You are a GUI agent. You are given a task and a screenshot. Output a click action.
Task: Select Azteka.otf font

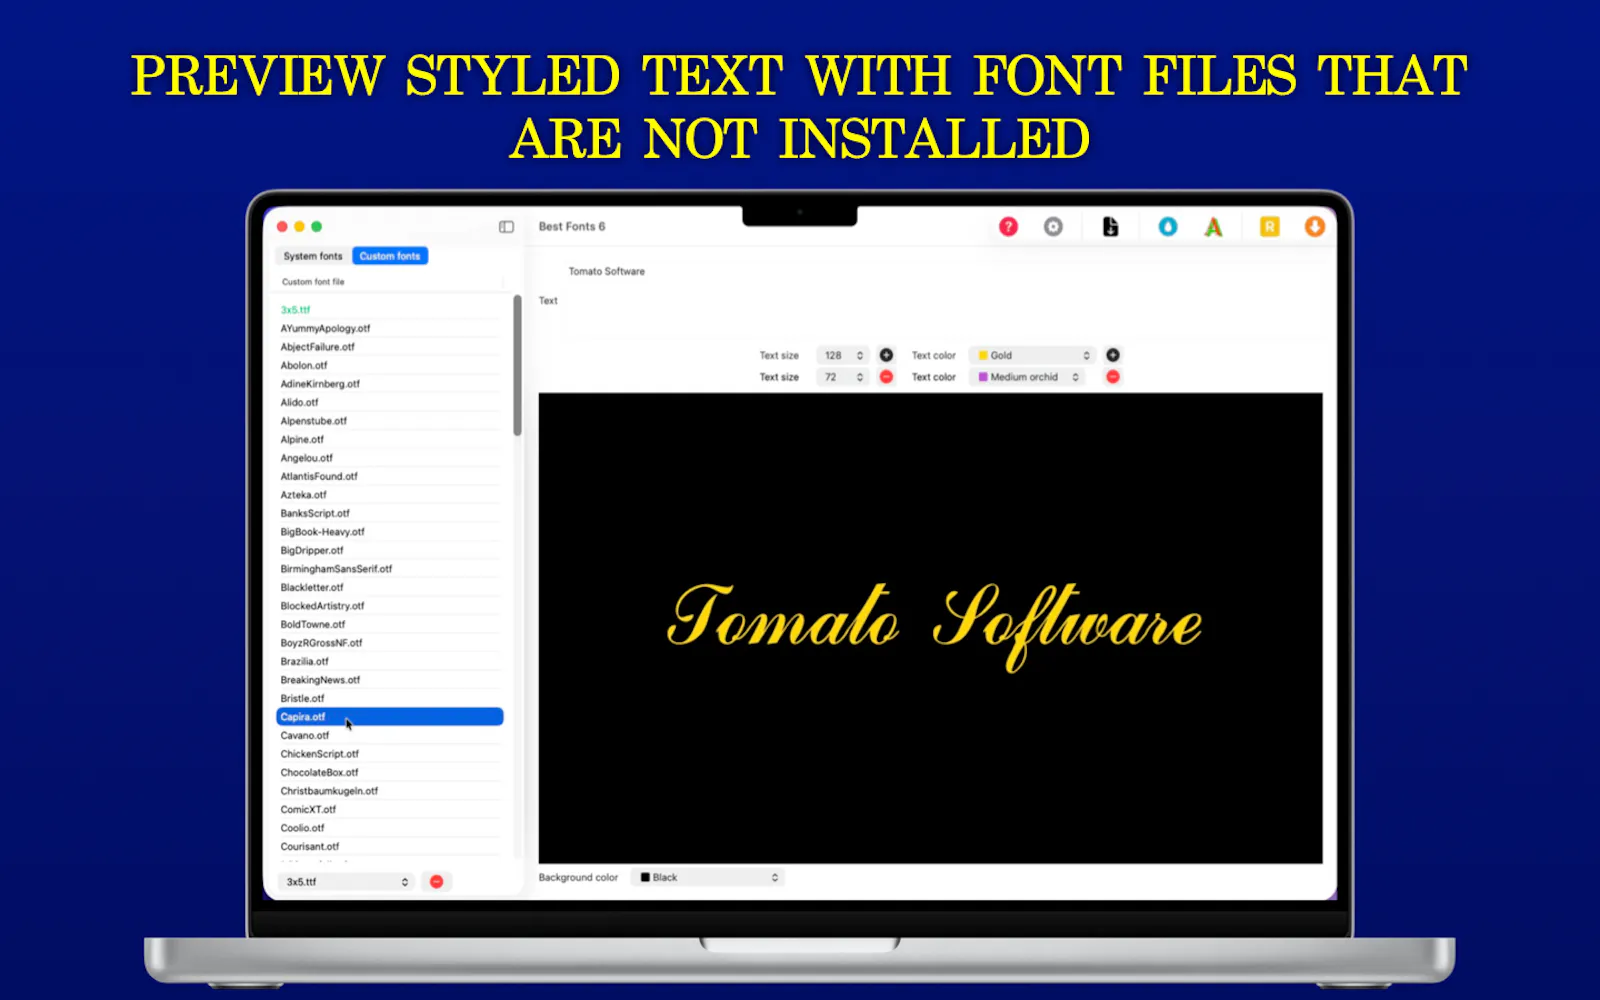(389, 495)
